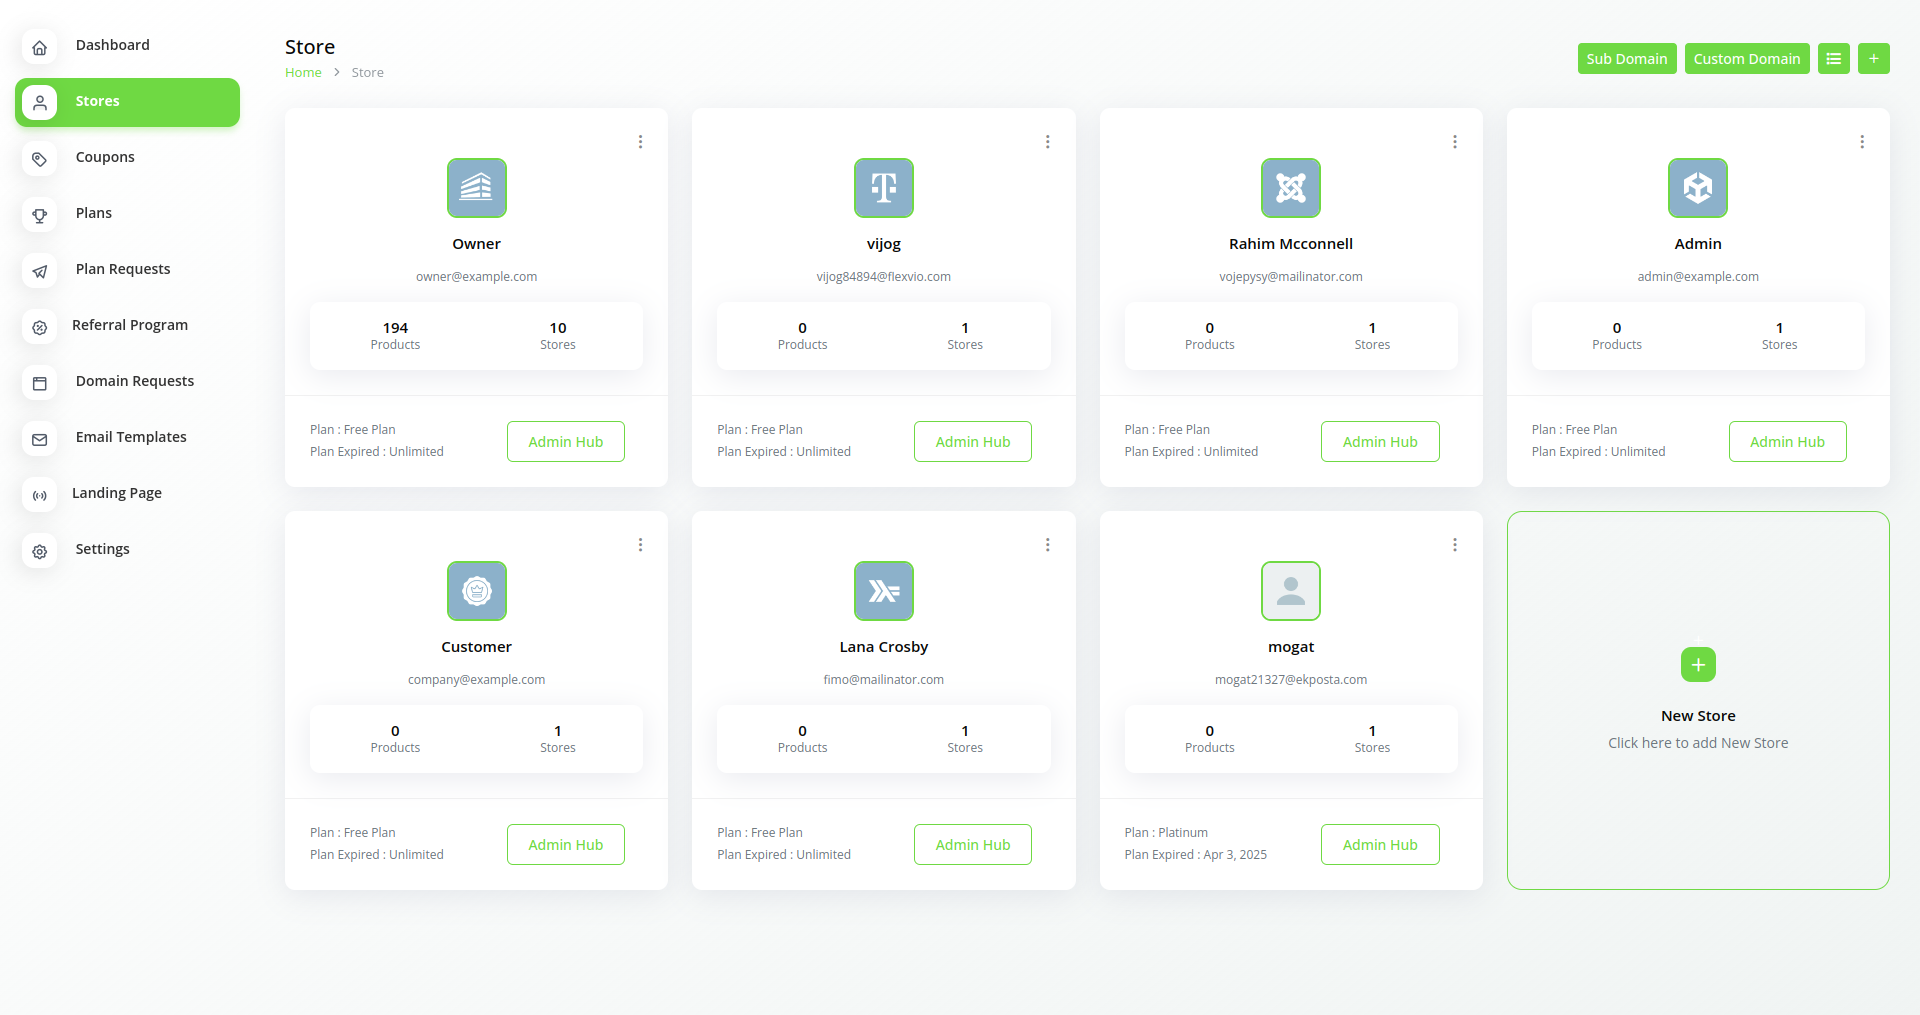The height and width of the screenshot is (1015, 1920).
Task: Click the Plans trophy icon
Action: pos(40,215)
